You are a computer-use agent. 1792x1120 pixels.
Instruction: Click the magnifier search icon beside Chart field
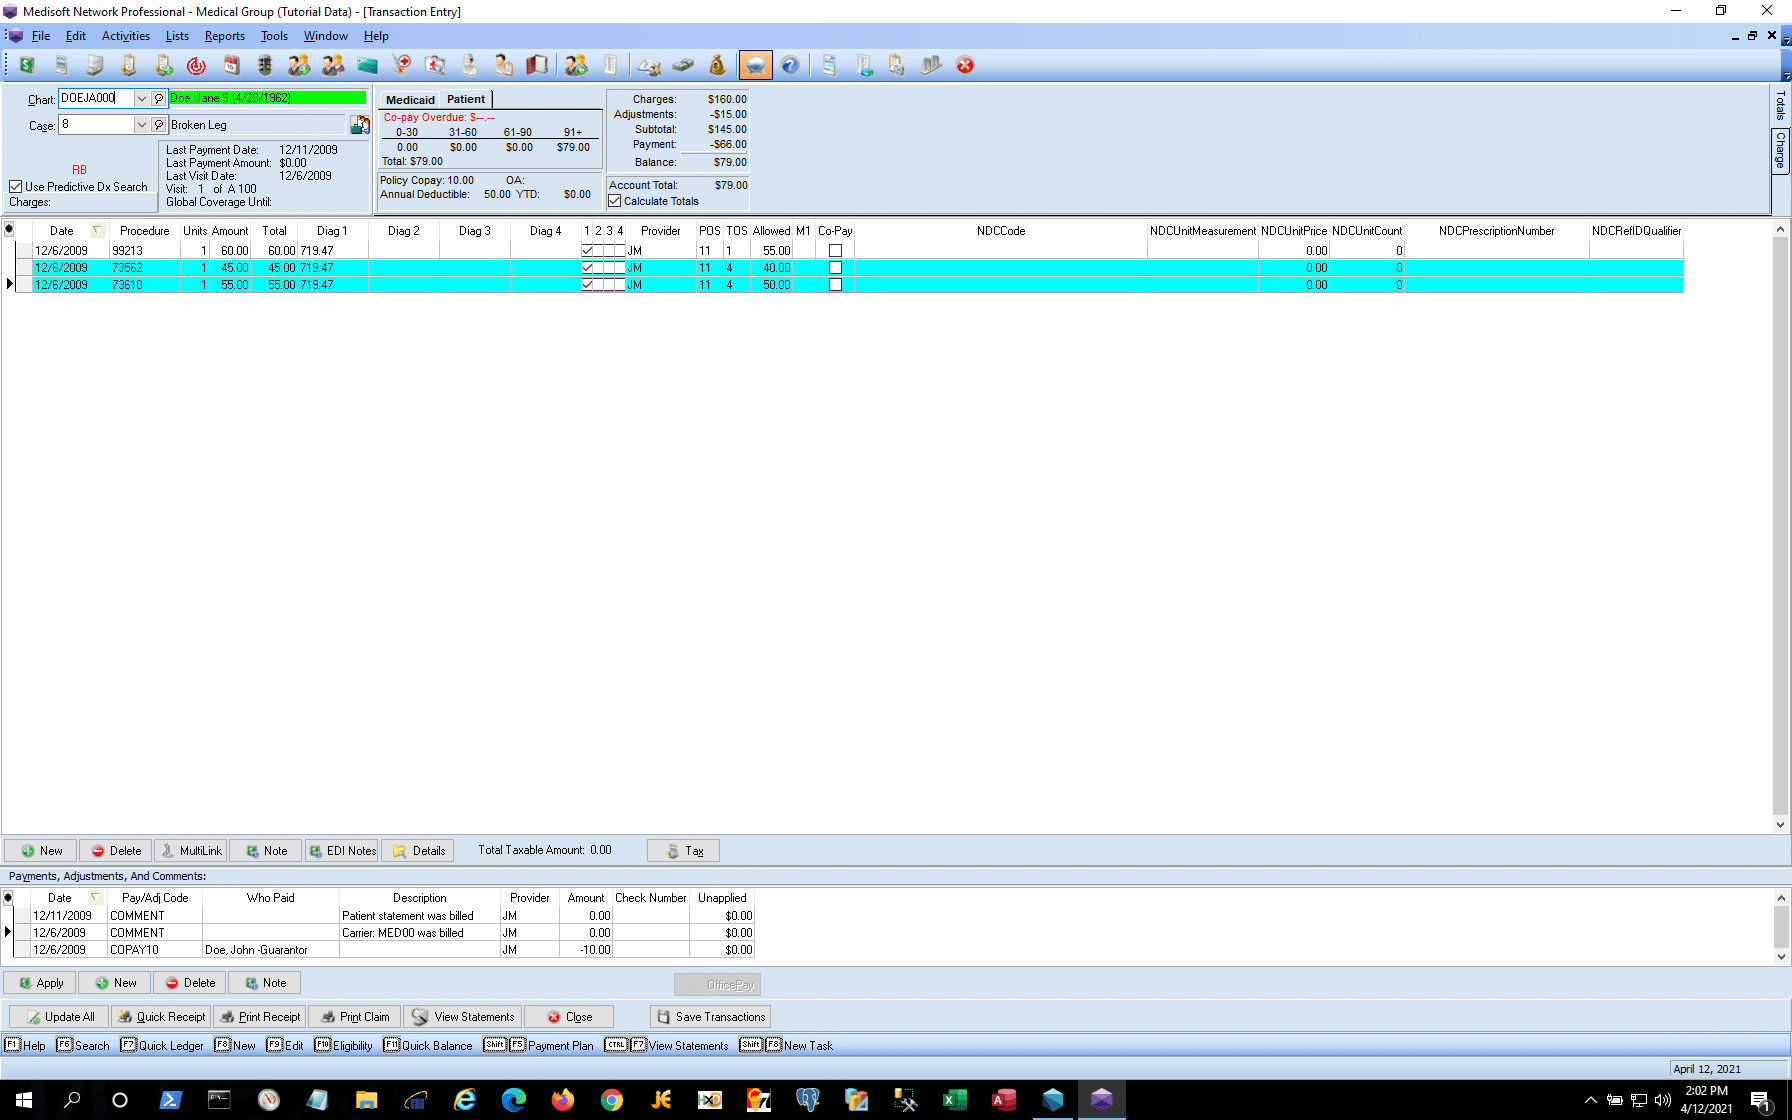pyautogui.click(x=159, y=98)
